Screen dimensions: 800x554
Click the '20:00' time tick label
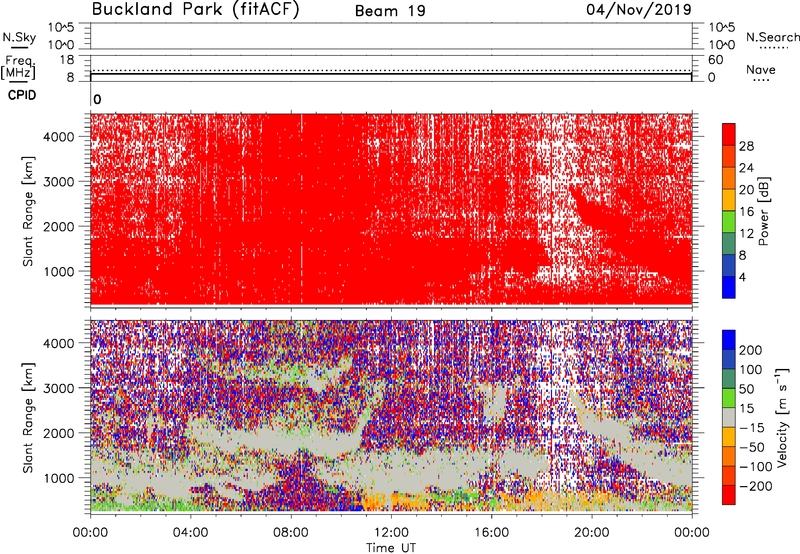pos(592,533)
